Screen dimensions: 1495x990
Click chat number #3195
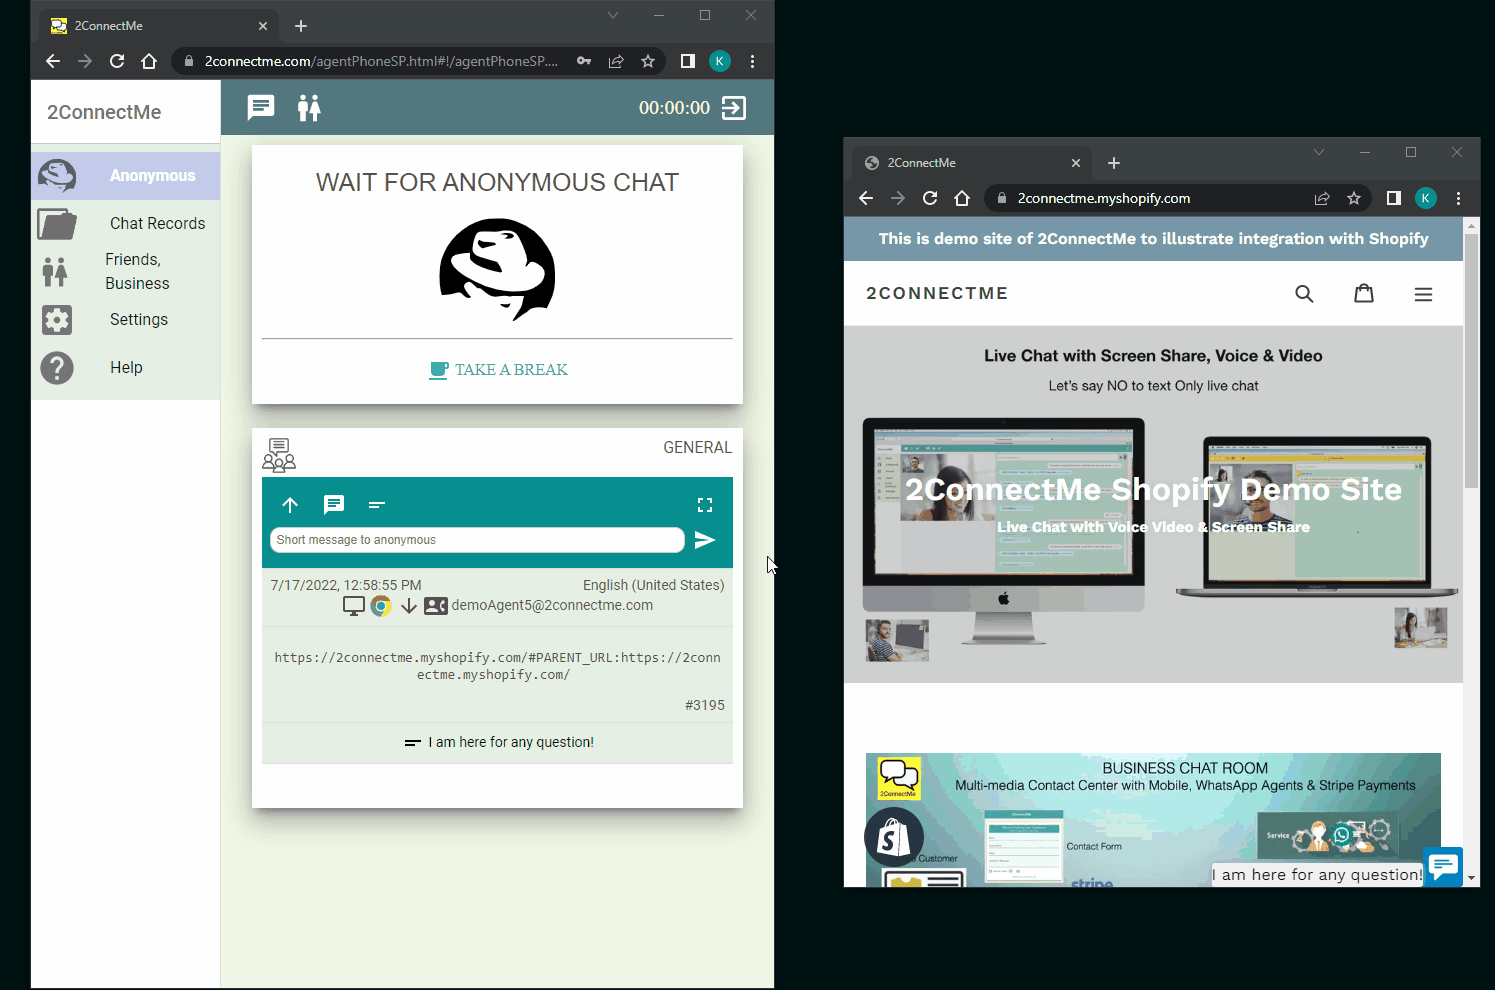[x=705, y=705]
